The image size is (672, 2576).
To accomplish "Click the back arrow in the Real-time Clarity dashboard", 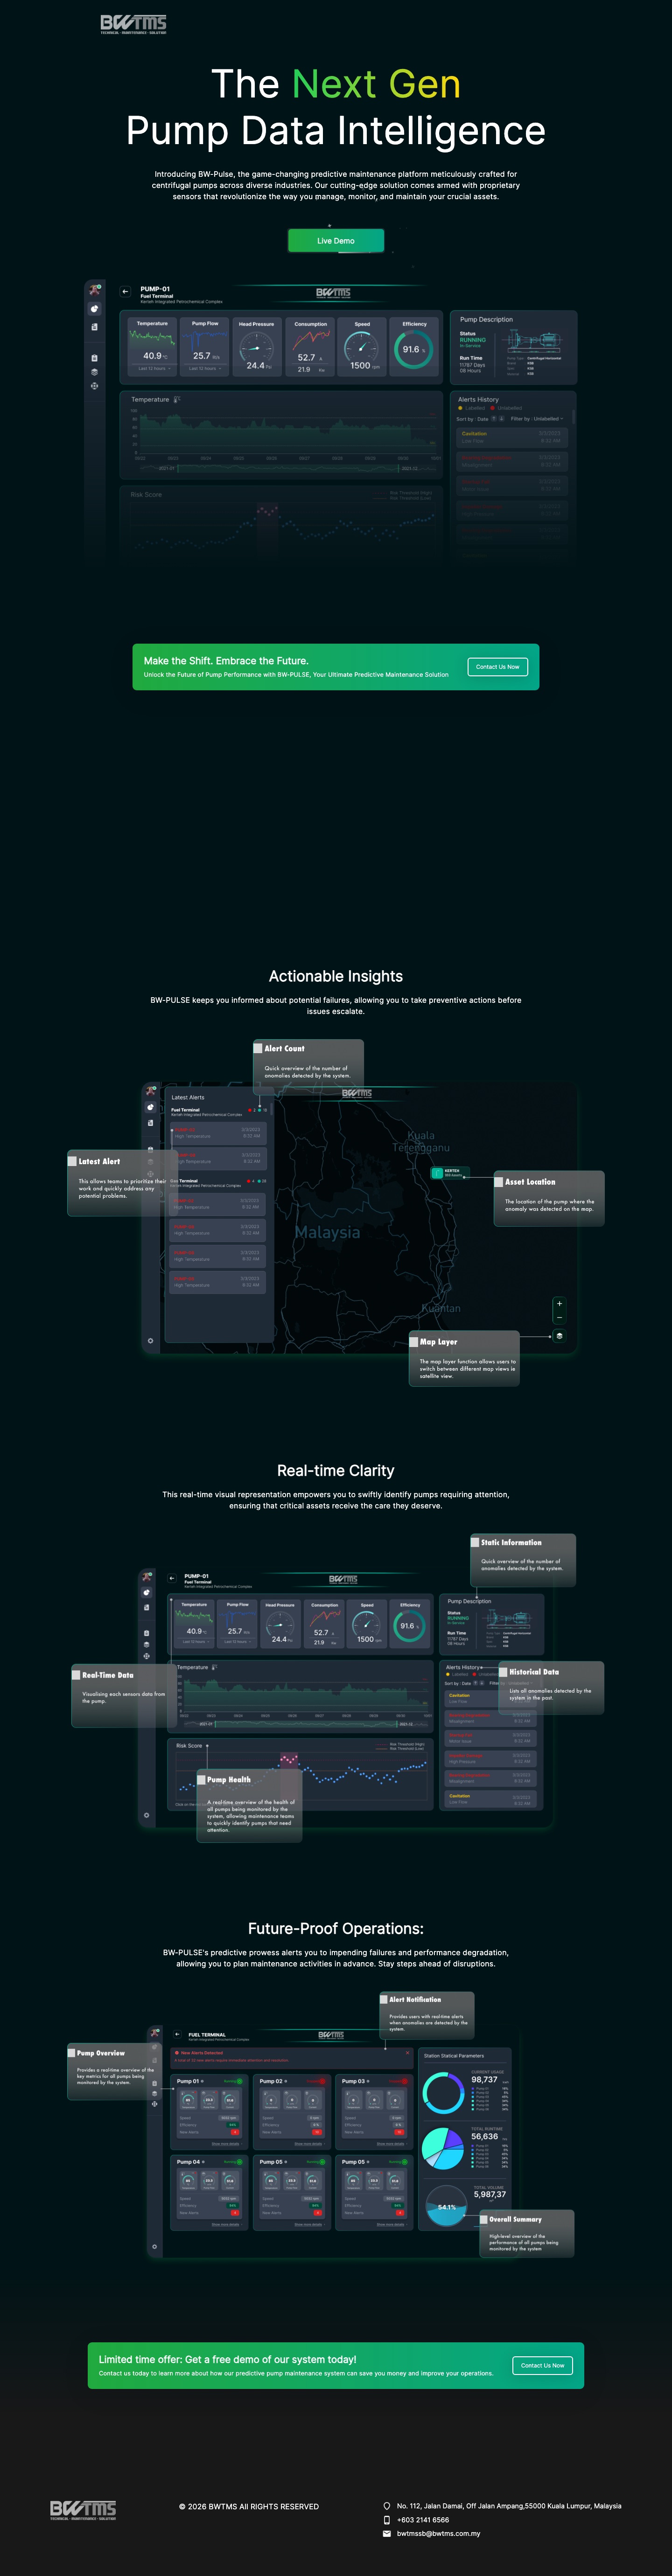I will 172,1579.
